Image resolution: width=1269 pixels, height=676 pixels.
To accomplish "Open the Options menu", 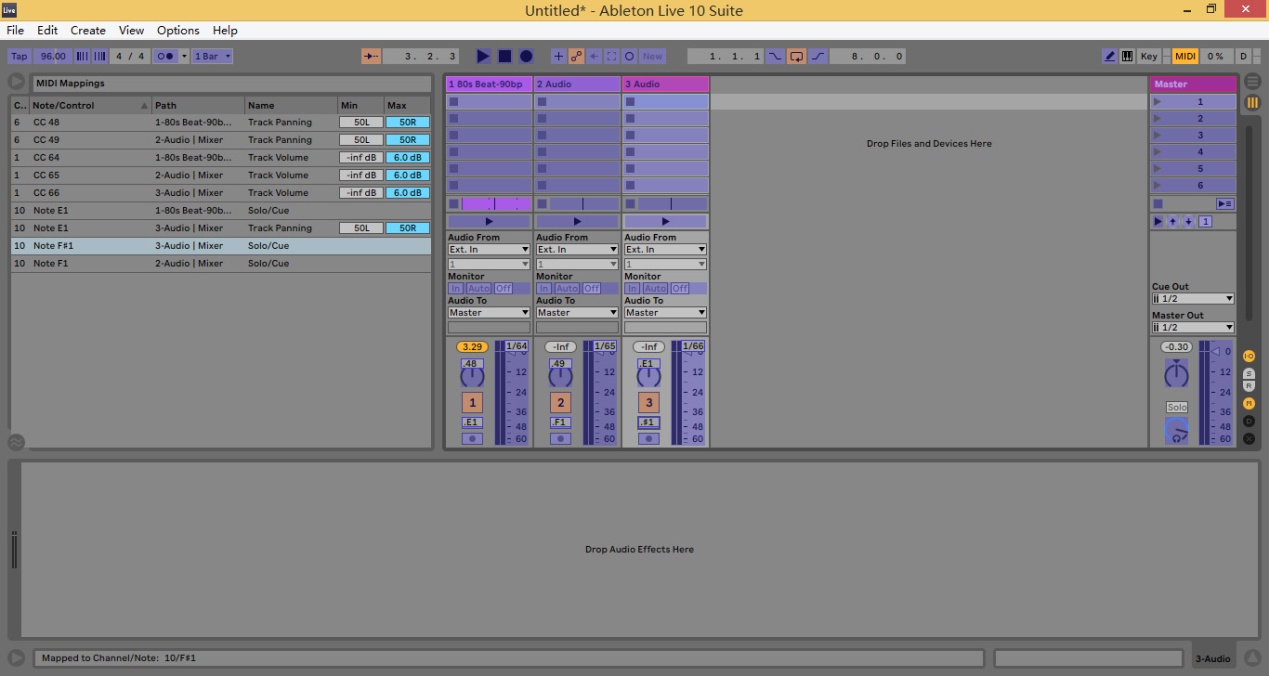I will point(178,31).
